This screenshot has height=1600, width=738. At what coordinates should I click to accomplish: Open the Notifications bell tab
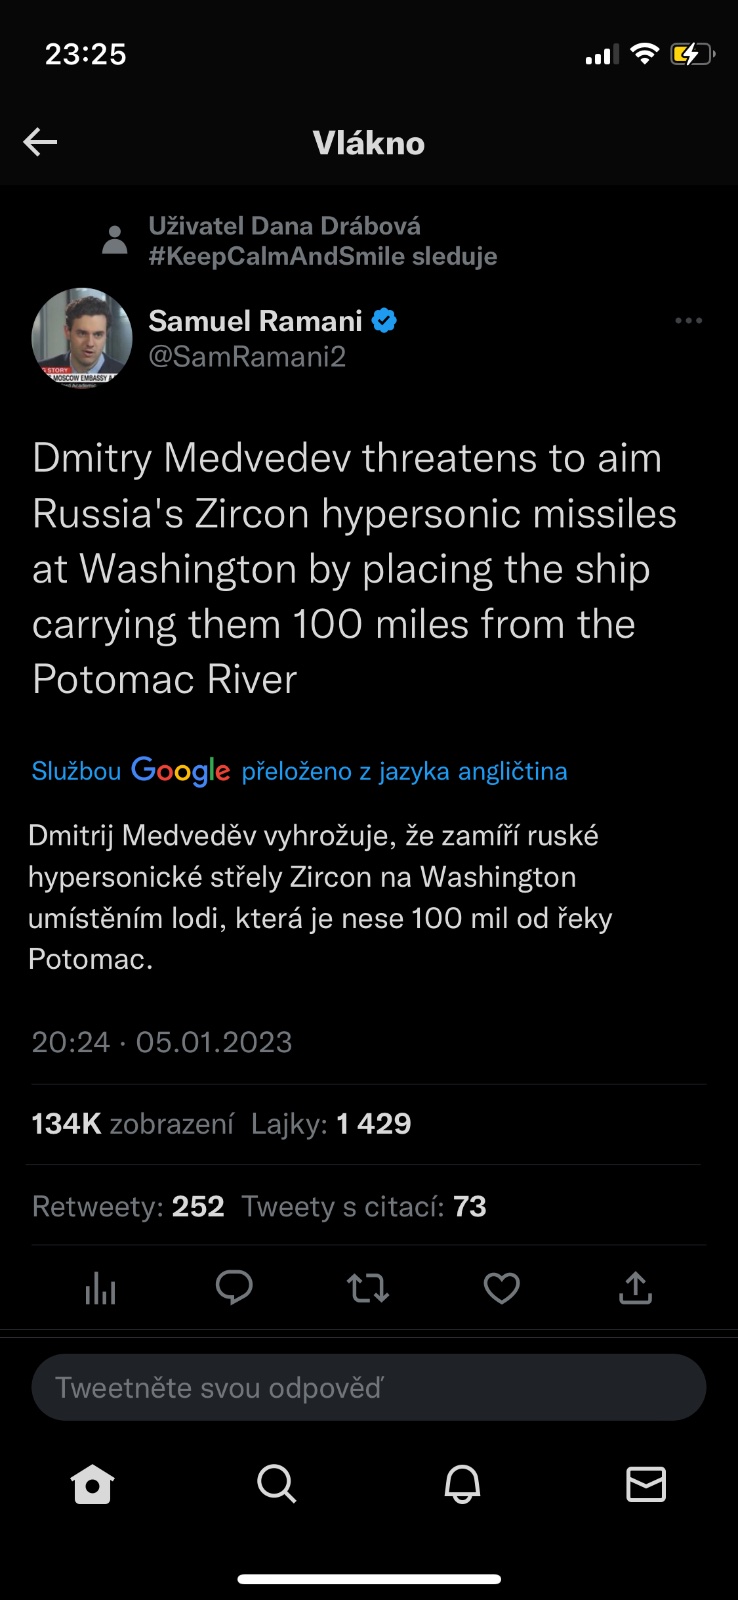tap(462, 1485)
